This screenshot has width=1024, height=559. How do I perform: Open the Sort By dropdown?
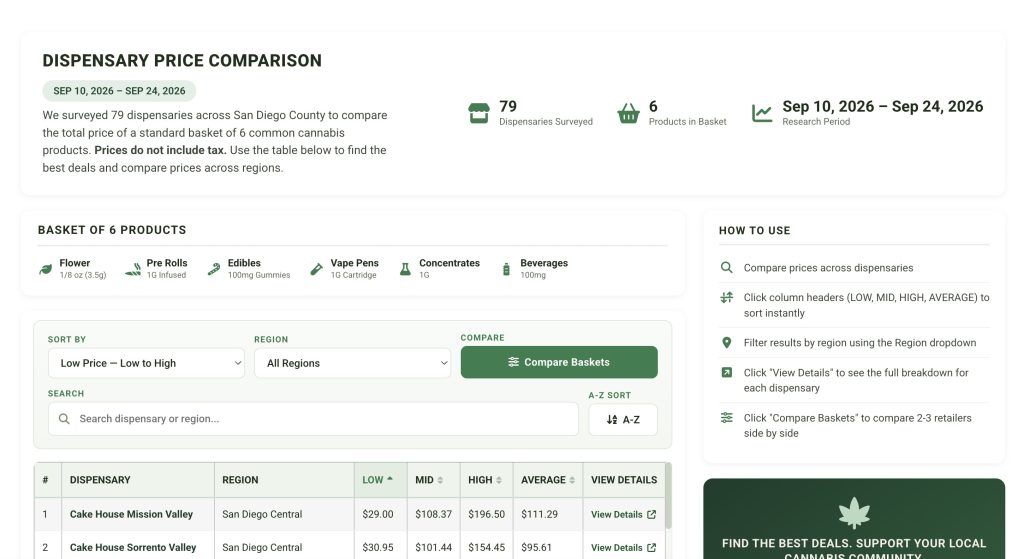click(x=146, y=363)
